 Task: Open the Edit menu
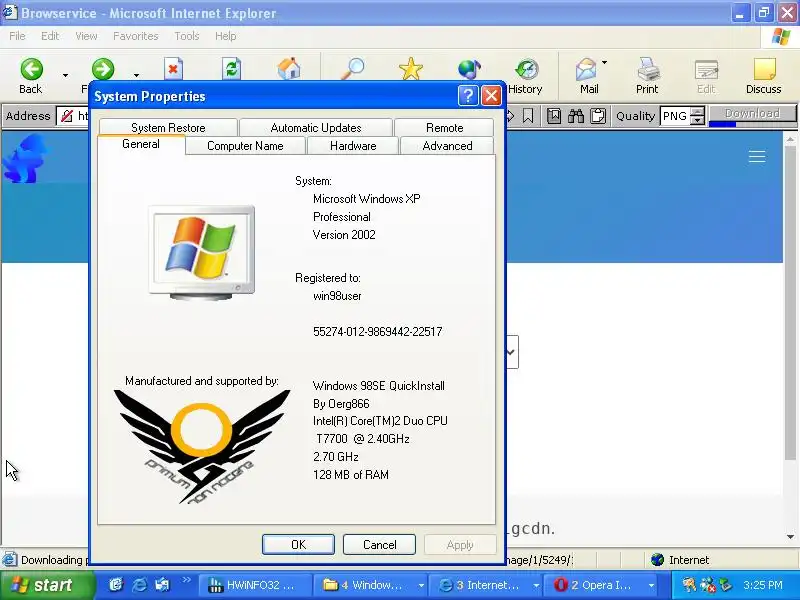50,36
